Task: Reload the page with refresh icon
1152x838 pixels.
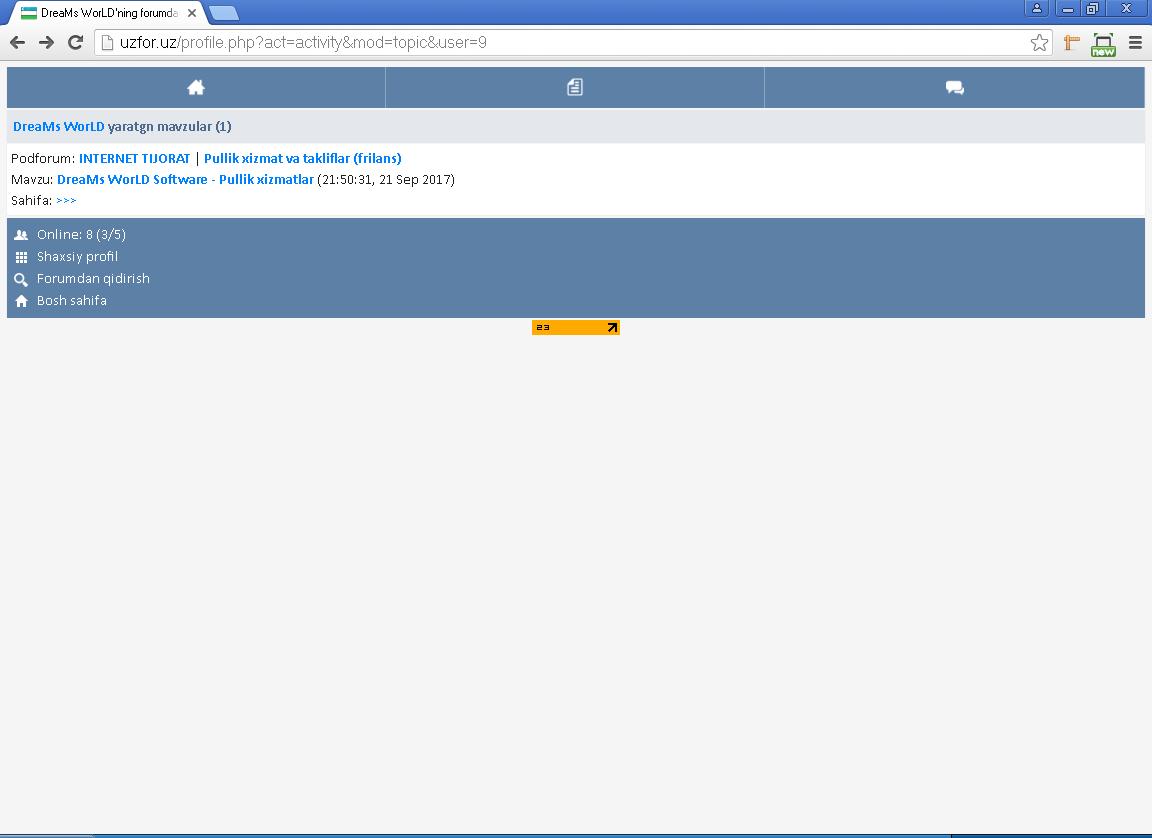Action: (x=75, y=42)
